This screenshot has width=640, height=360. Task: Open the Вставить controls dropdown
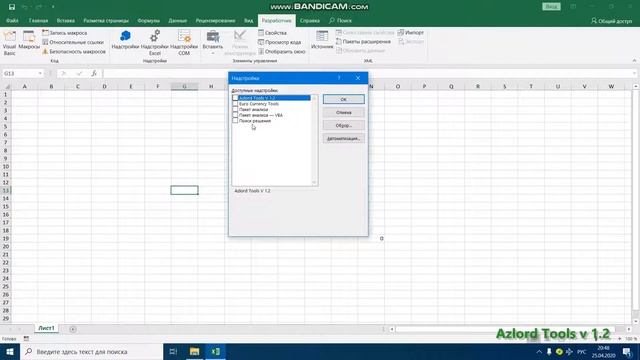pos(213,42)
